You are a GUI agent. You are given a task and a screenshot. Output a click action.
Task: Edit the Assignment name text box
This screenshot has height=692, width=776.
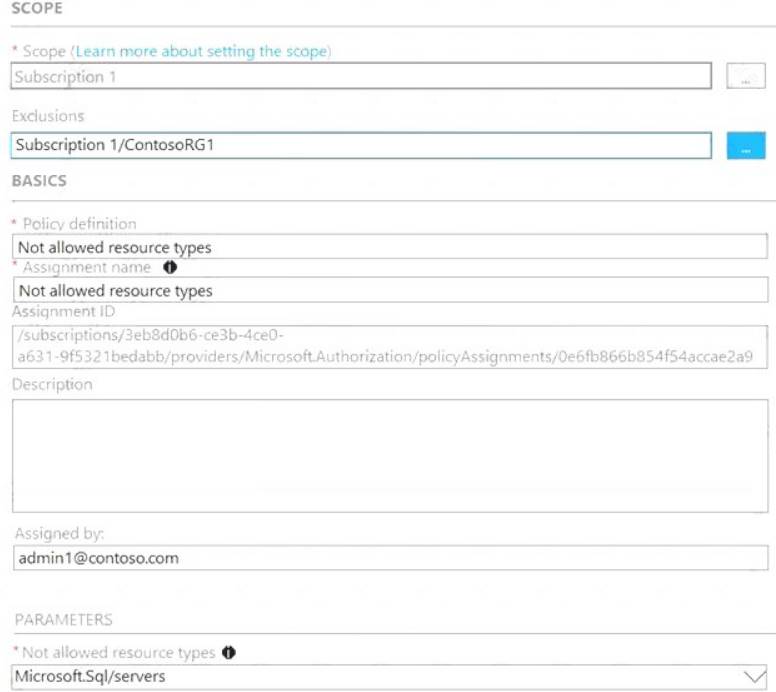tap(390, 291)
